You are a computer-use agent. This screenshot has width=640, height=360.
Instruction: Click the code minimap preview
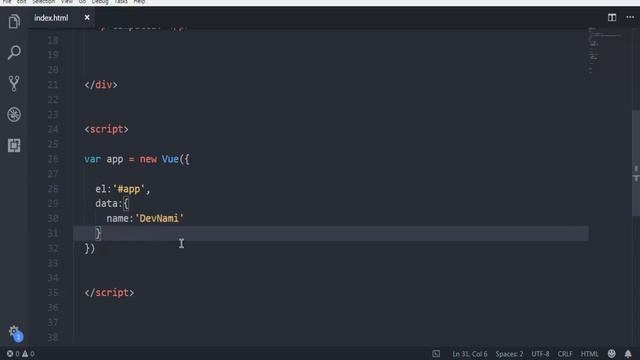pyautogui.click(x=605, y=51)
